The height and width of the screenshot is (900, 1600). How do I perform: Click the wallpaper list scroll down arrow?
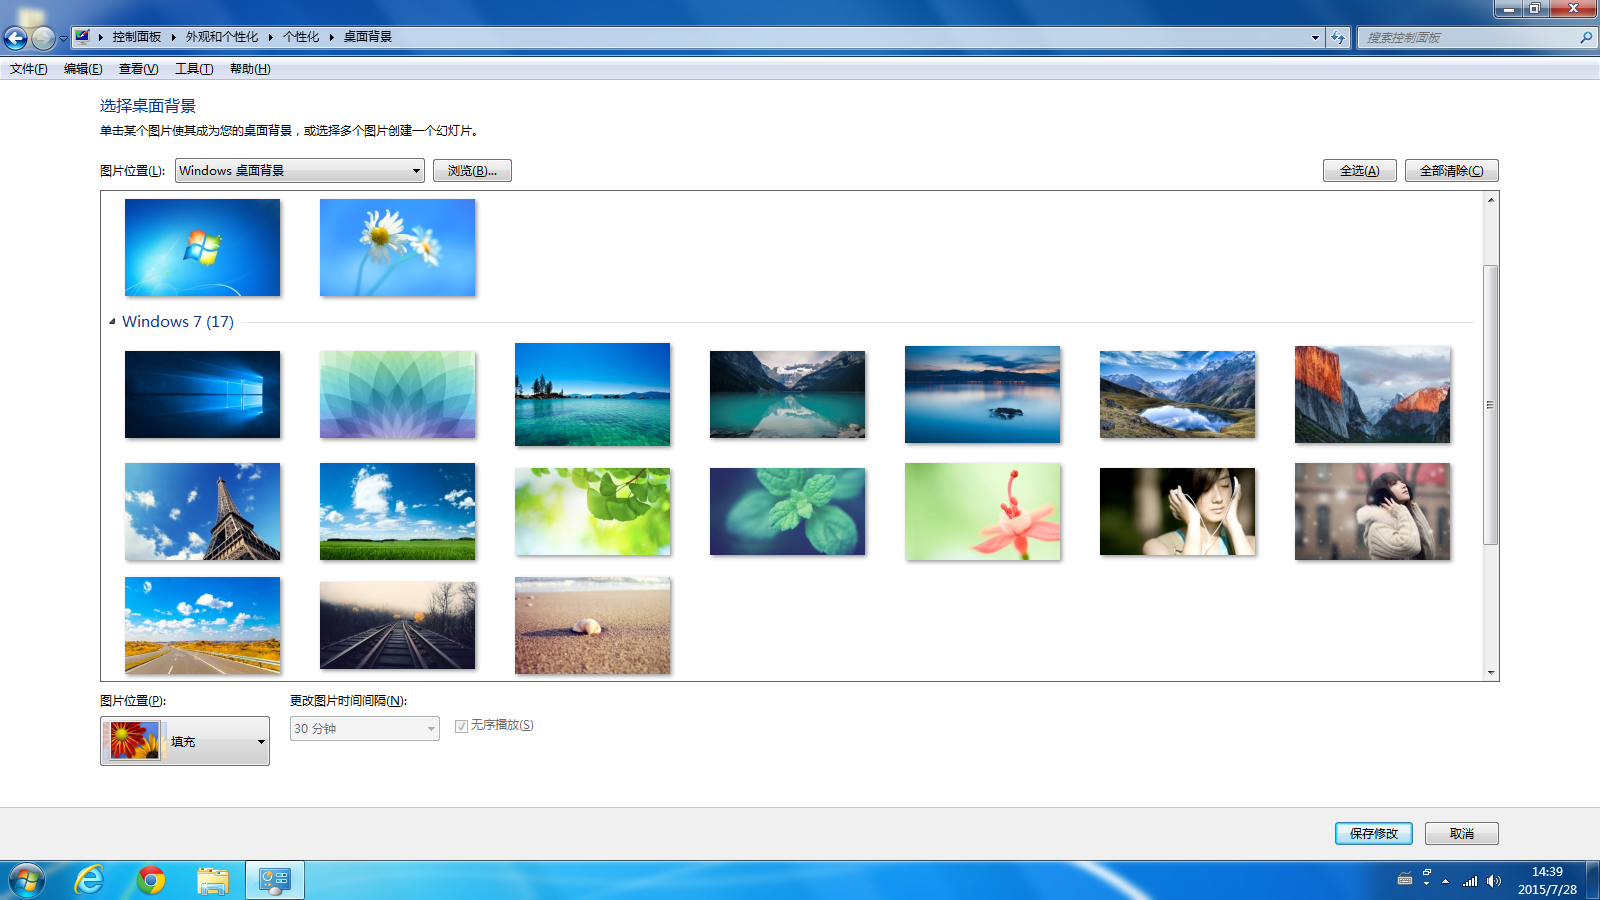coord(1490,673)
